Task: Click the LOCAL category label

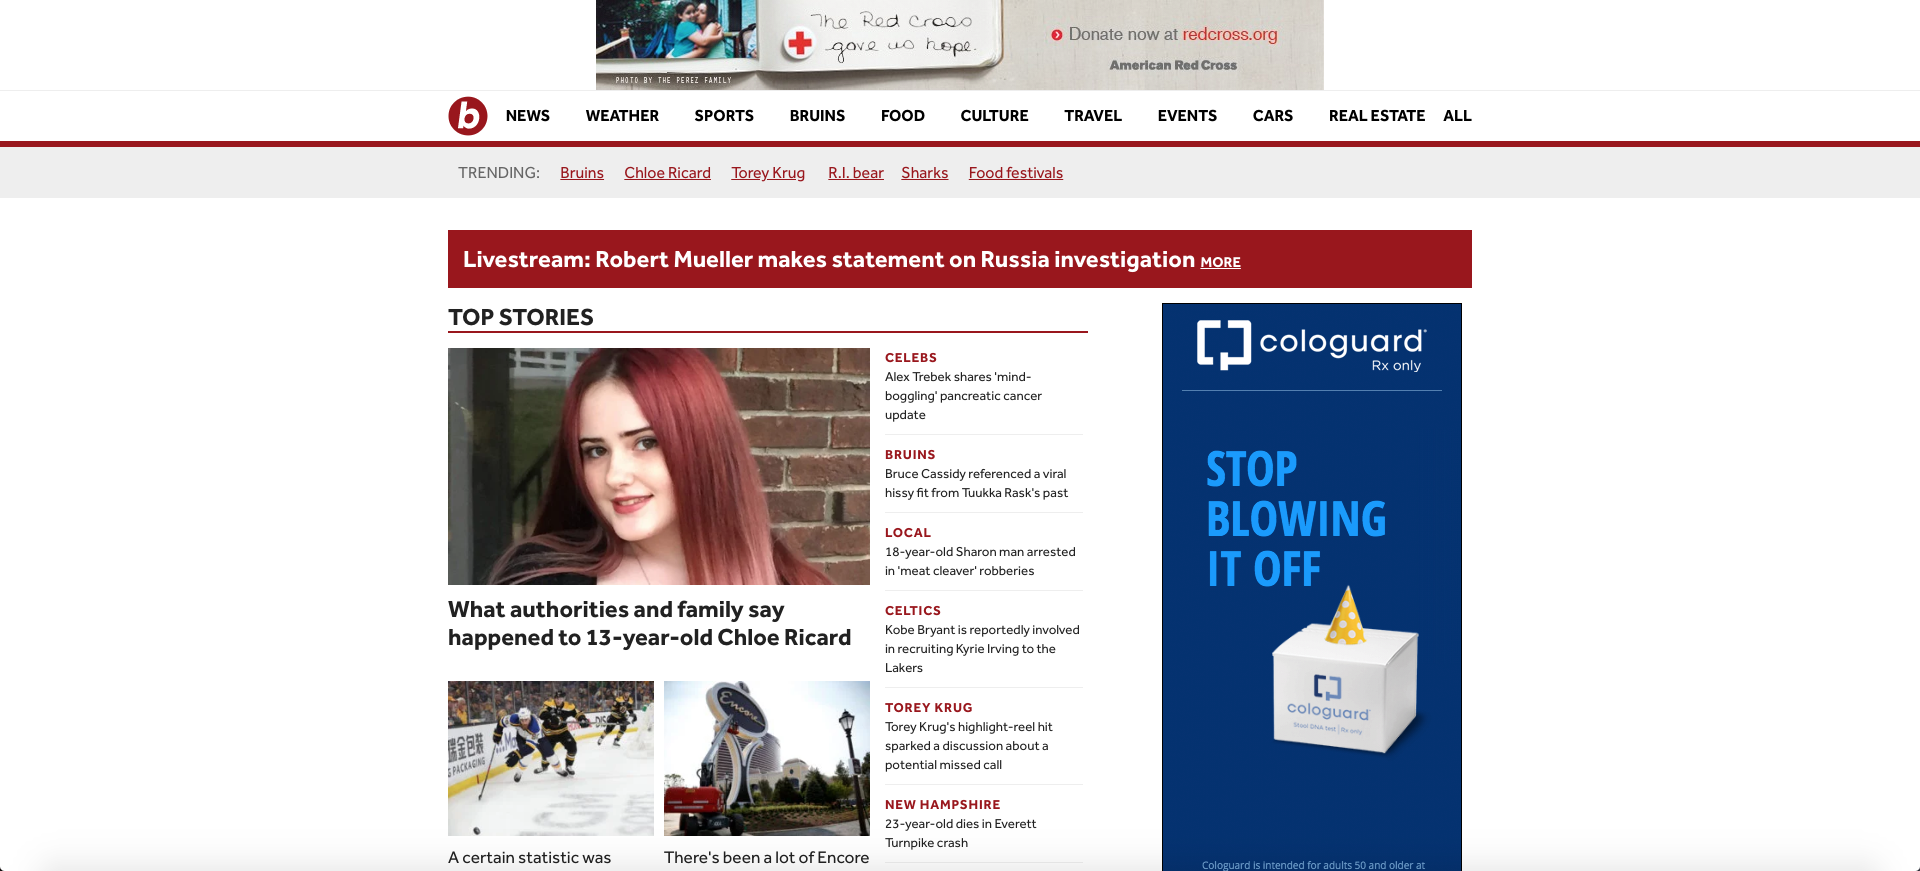Action: 908,533
